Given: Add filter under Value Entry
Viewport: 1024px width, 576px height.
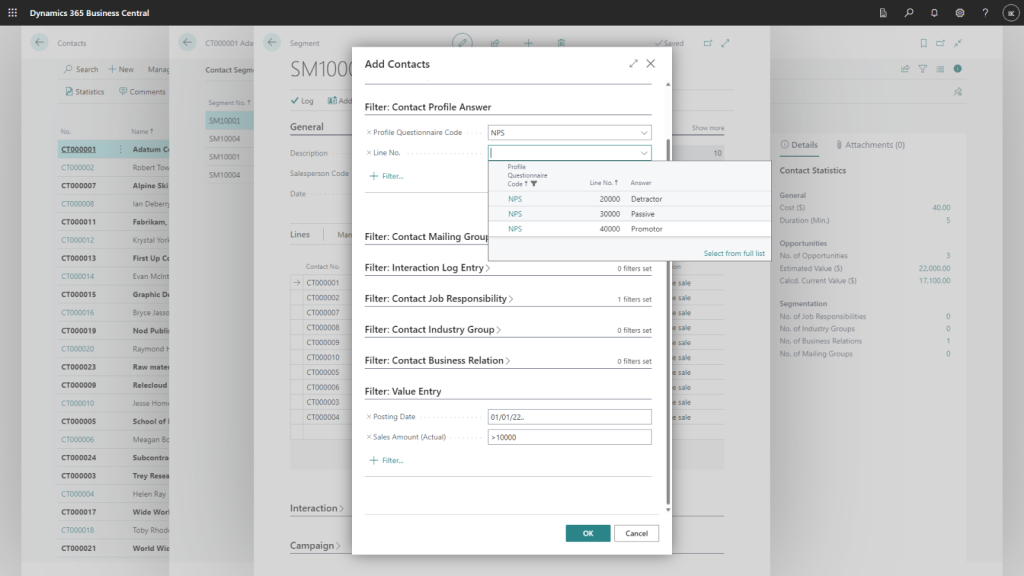Looking at the screenshot, I should [387, 460].
